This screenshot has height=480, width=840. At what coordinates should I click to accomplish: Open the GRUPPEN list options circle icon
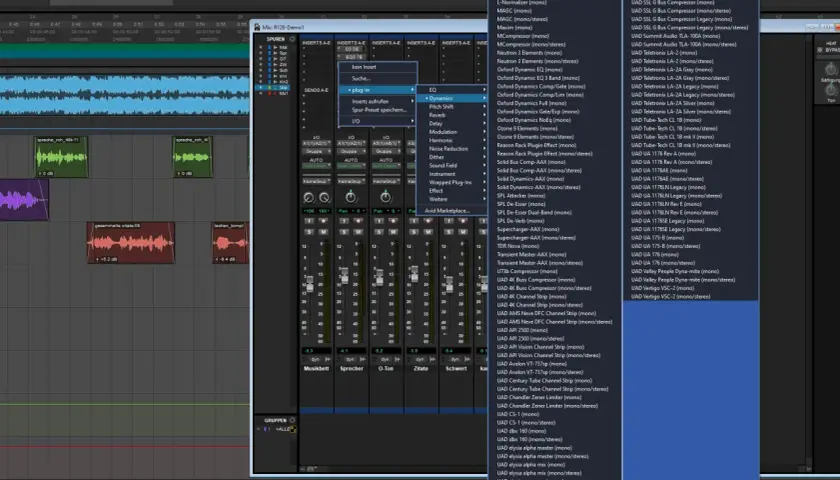pyautogui.click(x=292, y=421)
